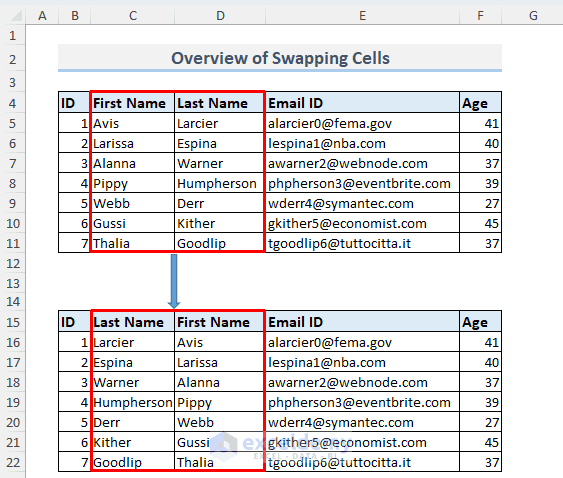
Task: Select row 4 header
Action: 13,103
